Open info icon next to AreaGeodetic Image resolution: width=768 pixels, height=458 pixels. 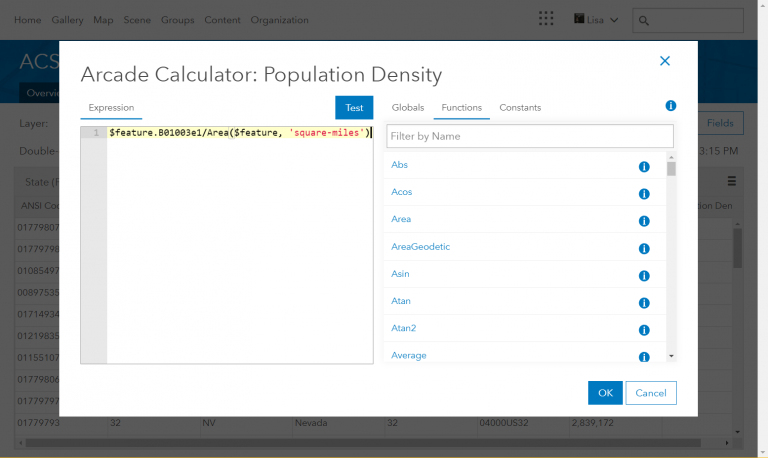point(644,249)
